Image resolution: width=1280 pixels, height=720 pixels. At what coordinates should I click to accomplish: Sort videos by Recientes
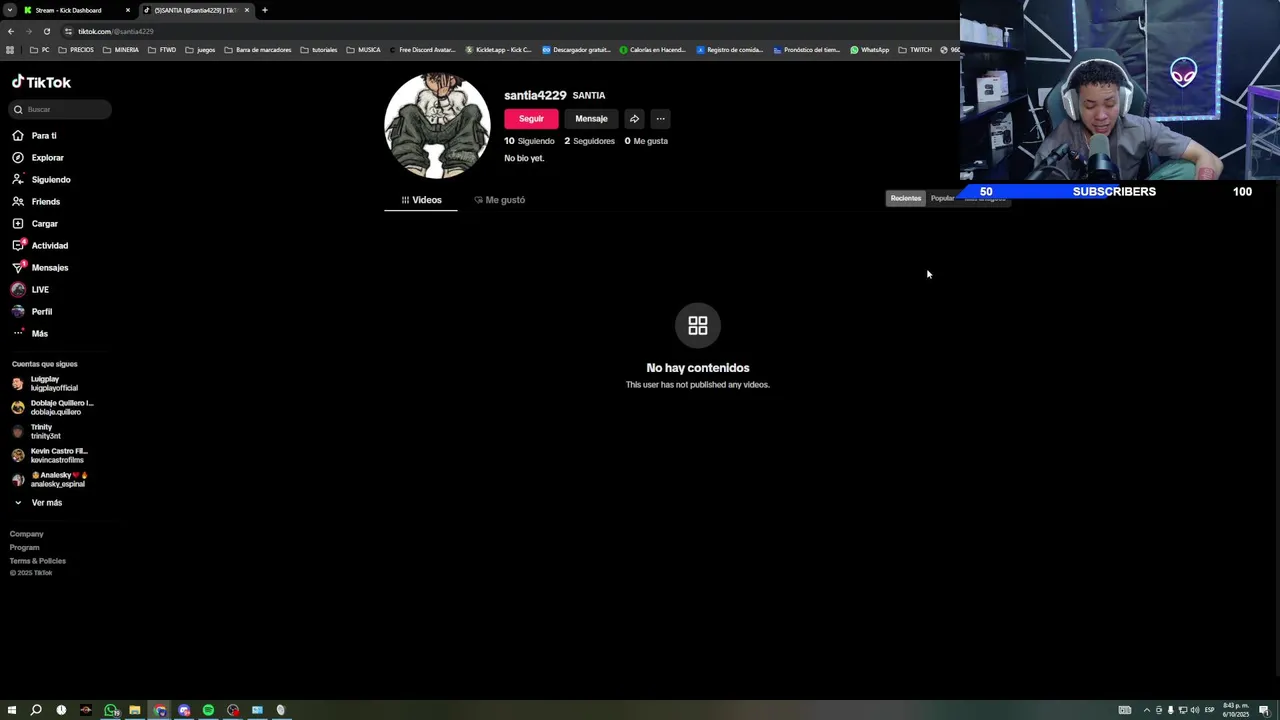pyautogui.click(x=906, y=198)
